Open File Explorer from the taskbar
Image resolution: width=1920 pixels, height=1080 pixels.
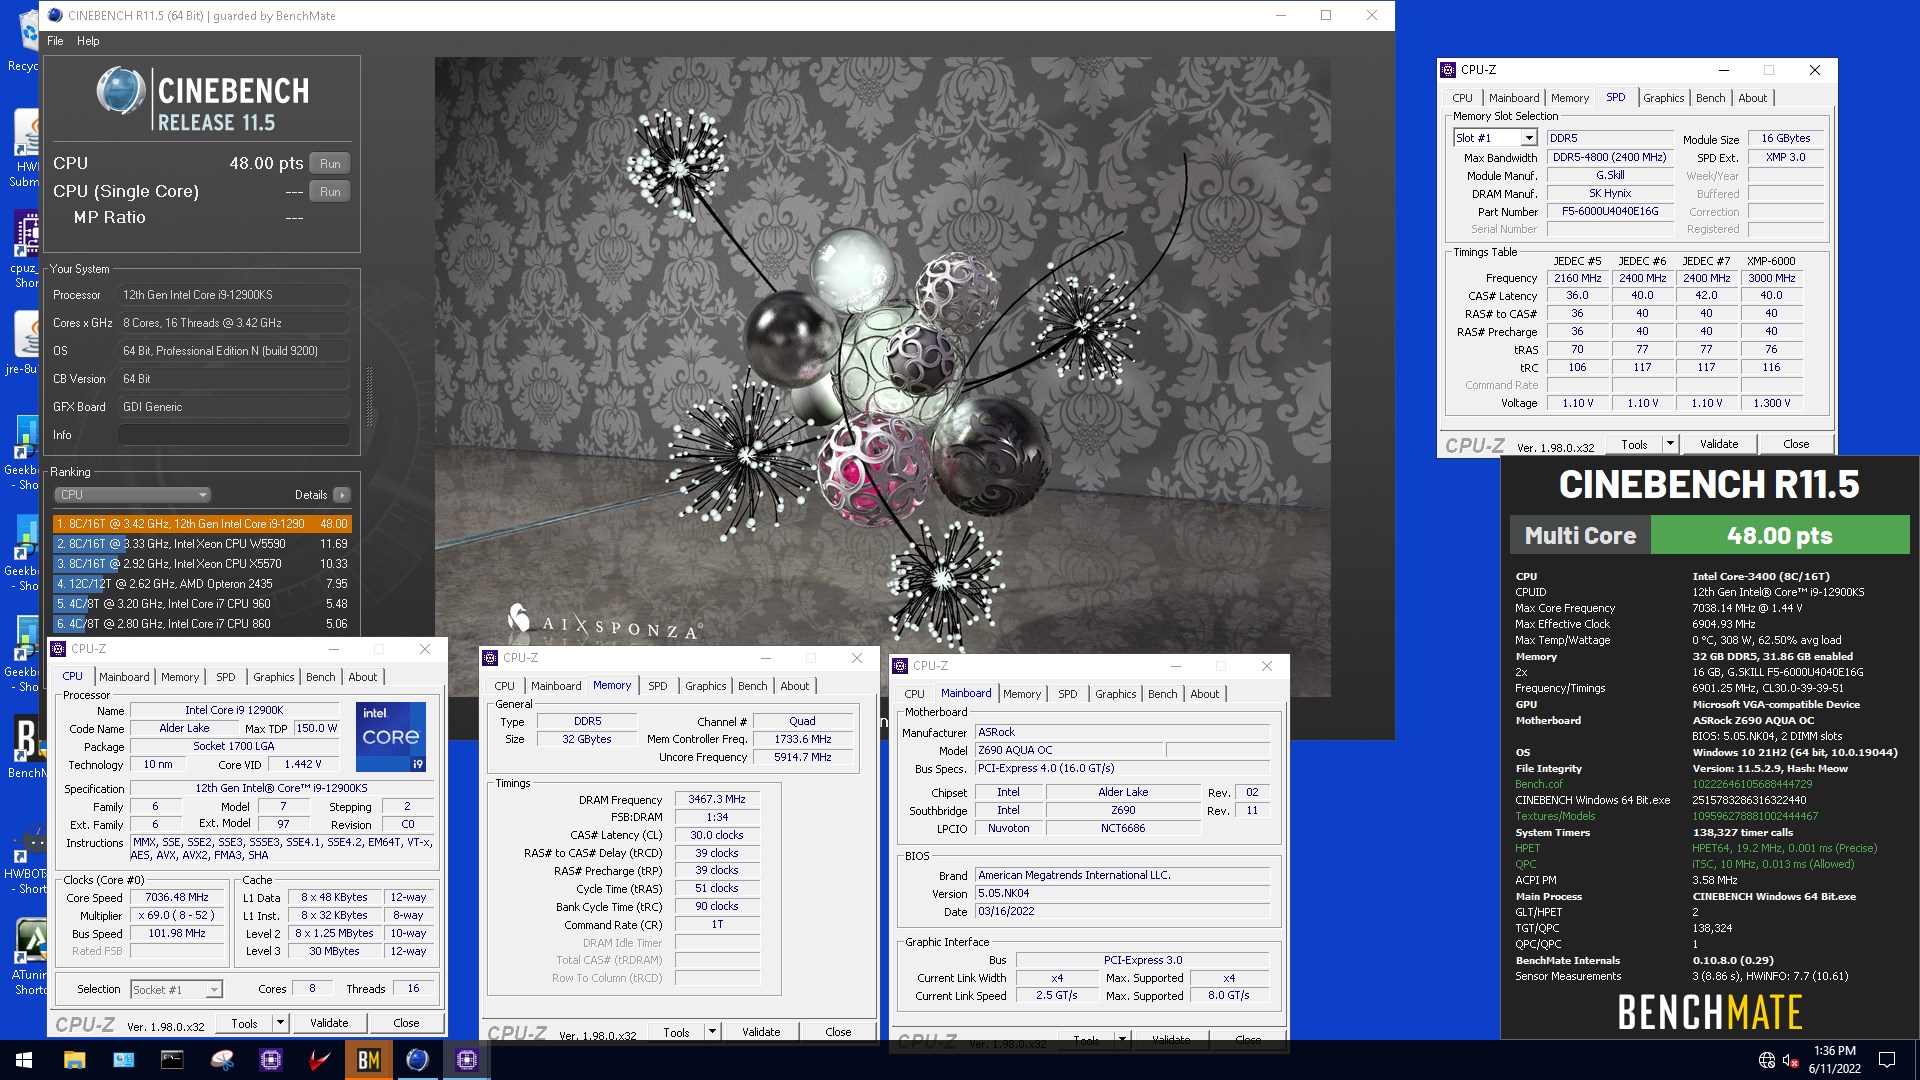point(74,1060)
